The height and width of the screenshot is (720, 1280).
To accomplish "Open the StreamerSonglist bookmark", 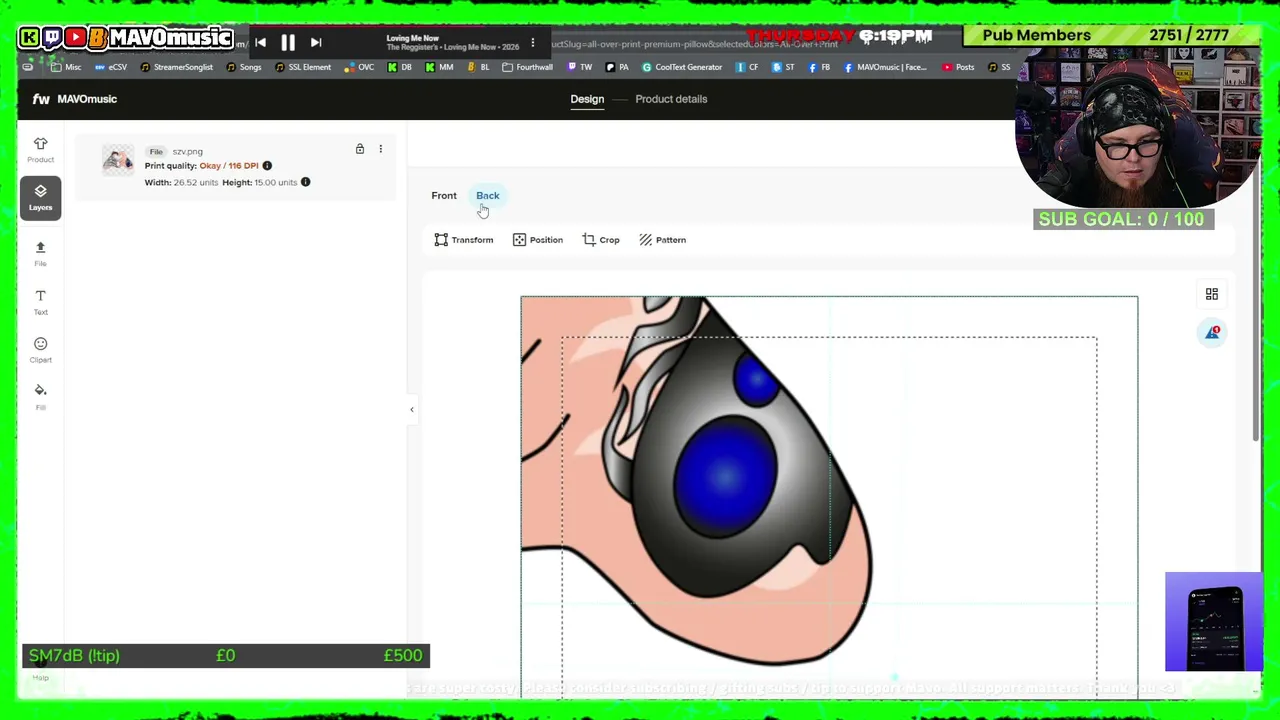I will [176, 67].
